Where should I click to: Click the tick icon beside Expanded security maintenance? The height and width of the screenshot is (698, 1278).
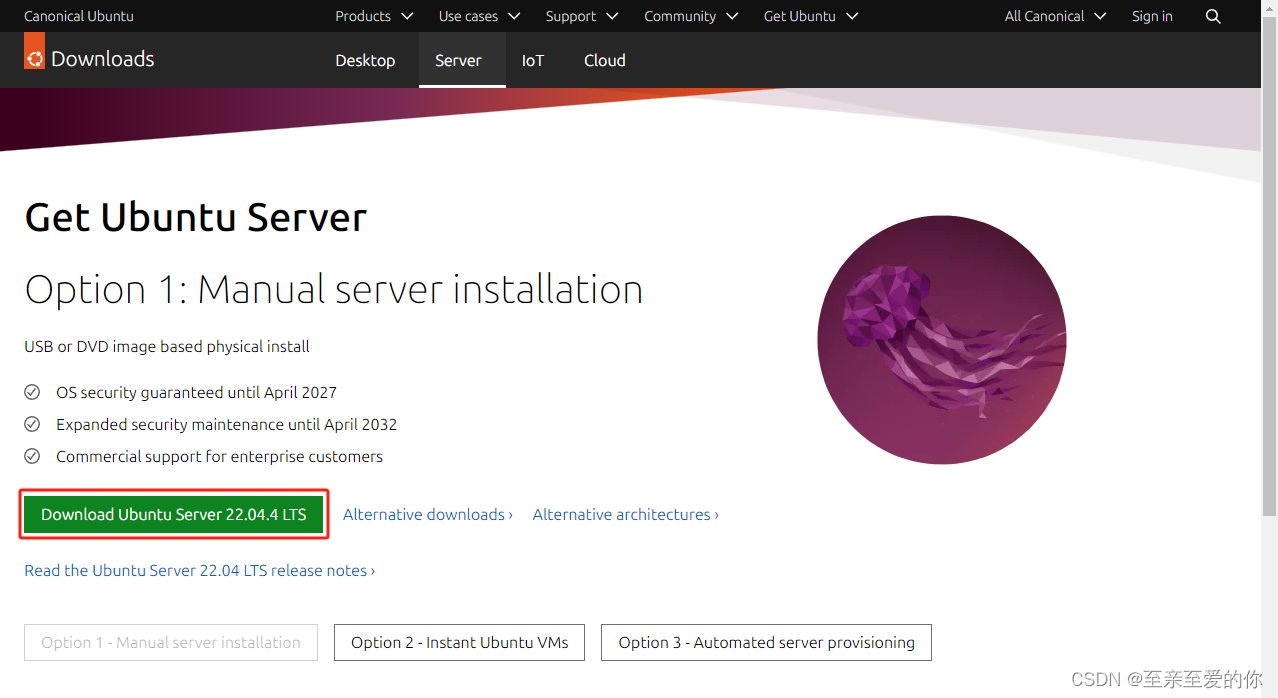[32, 424]
